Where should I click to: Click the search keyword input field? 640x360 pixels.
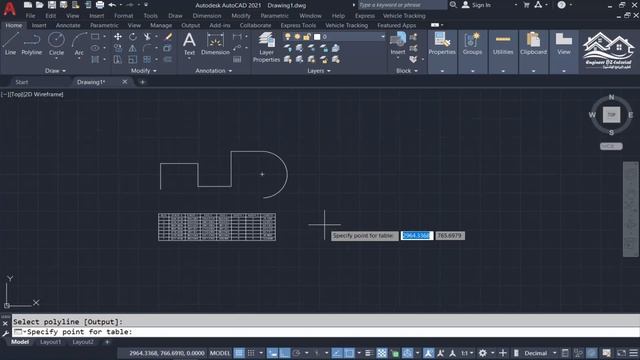click(402, 5)
